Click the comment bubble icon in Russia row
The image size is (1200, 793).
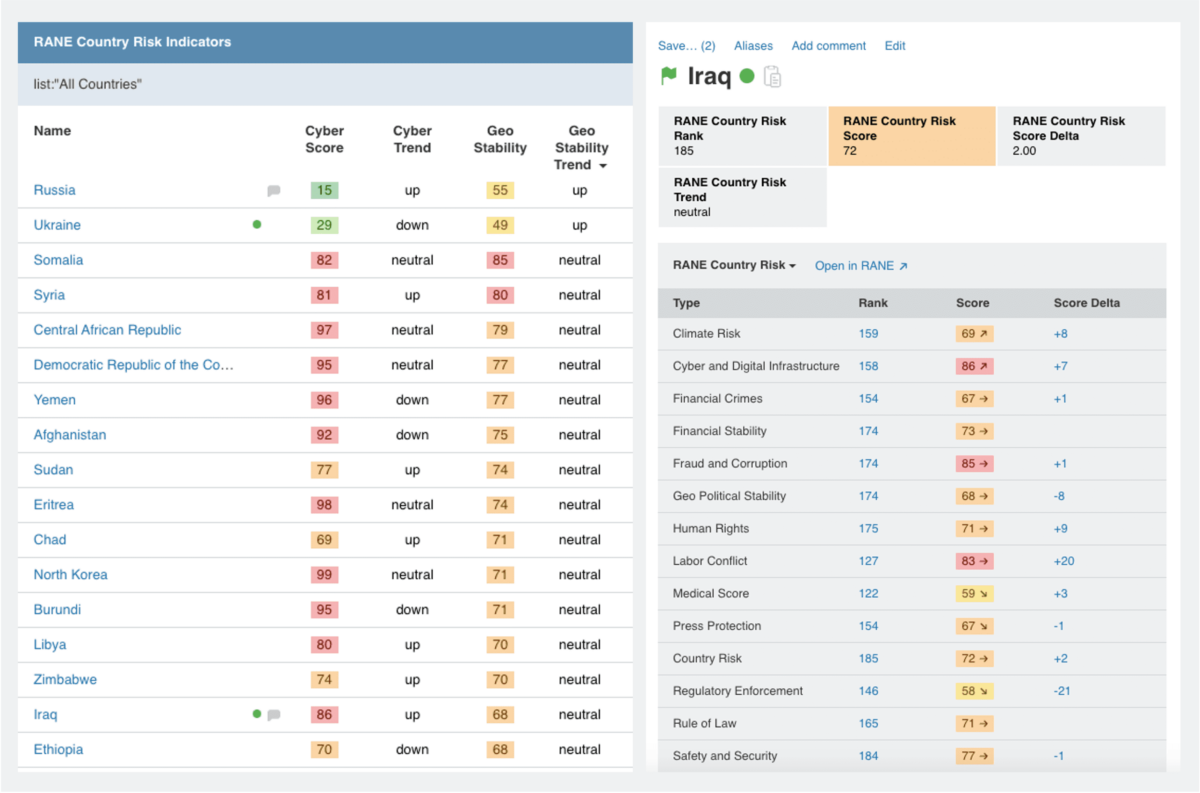(274, 190)
